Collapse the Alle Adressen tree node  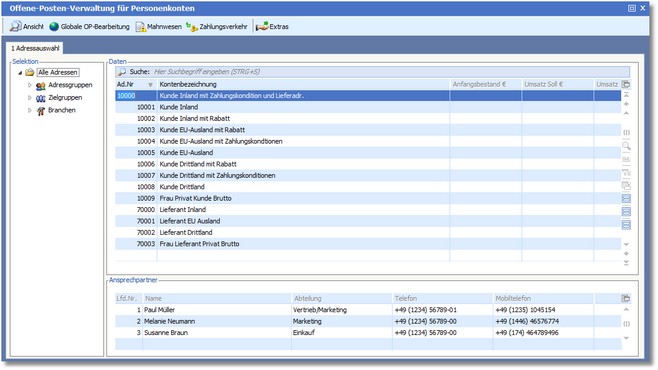(20, 73)
